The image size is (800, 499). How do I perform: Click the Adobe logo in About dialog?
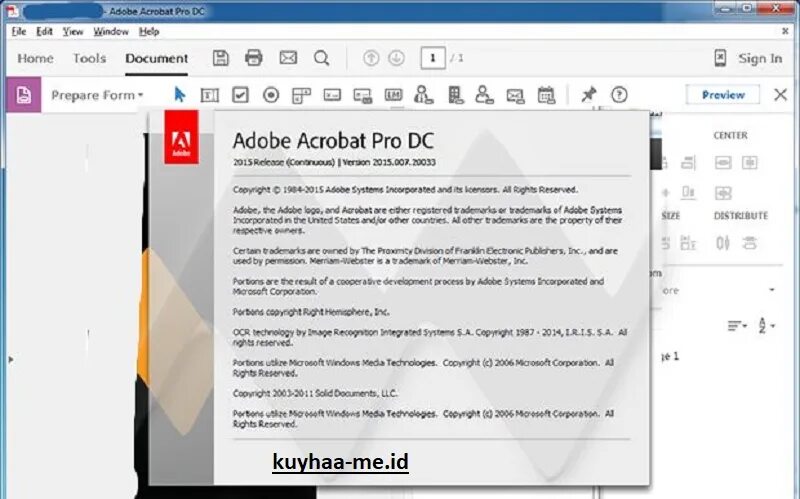[x=181, y=138]
